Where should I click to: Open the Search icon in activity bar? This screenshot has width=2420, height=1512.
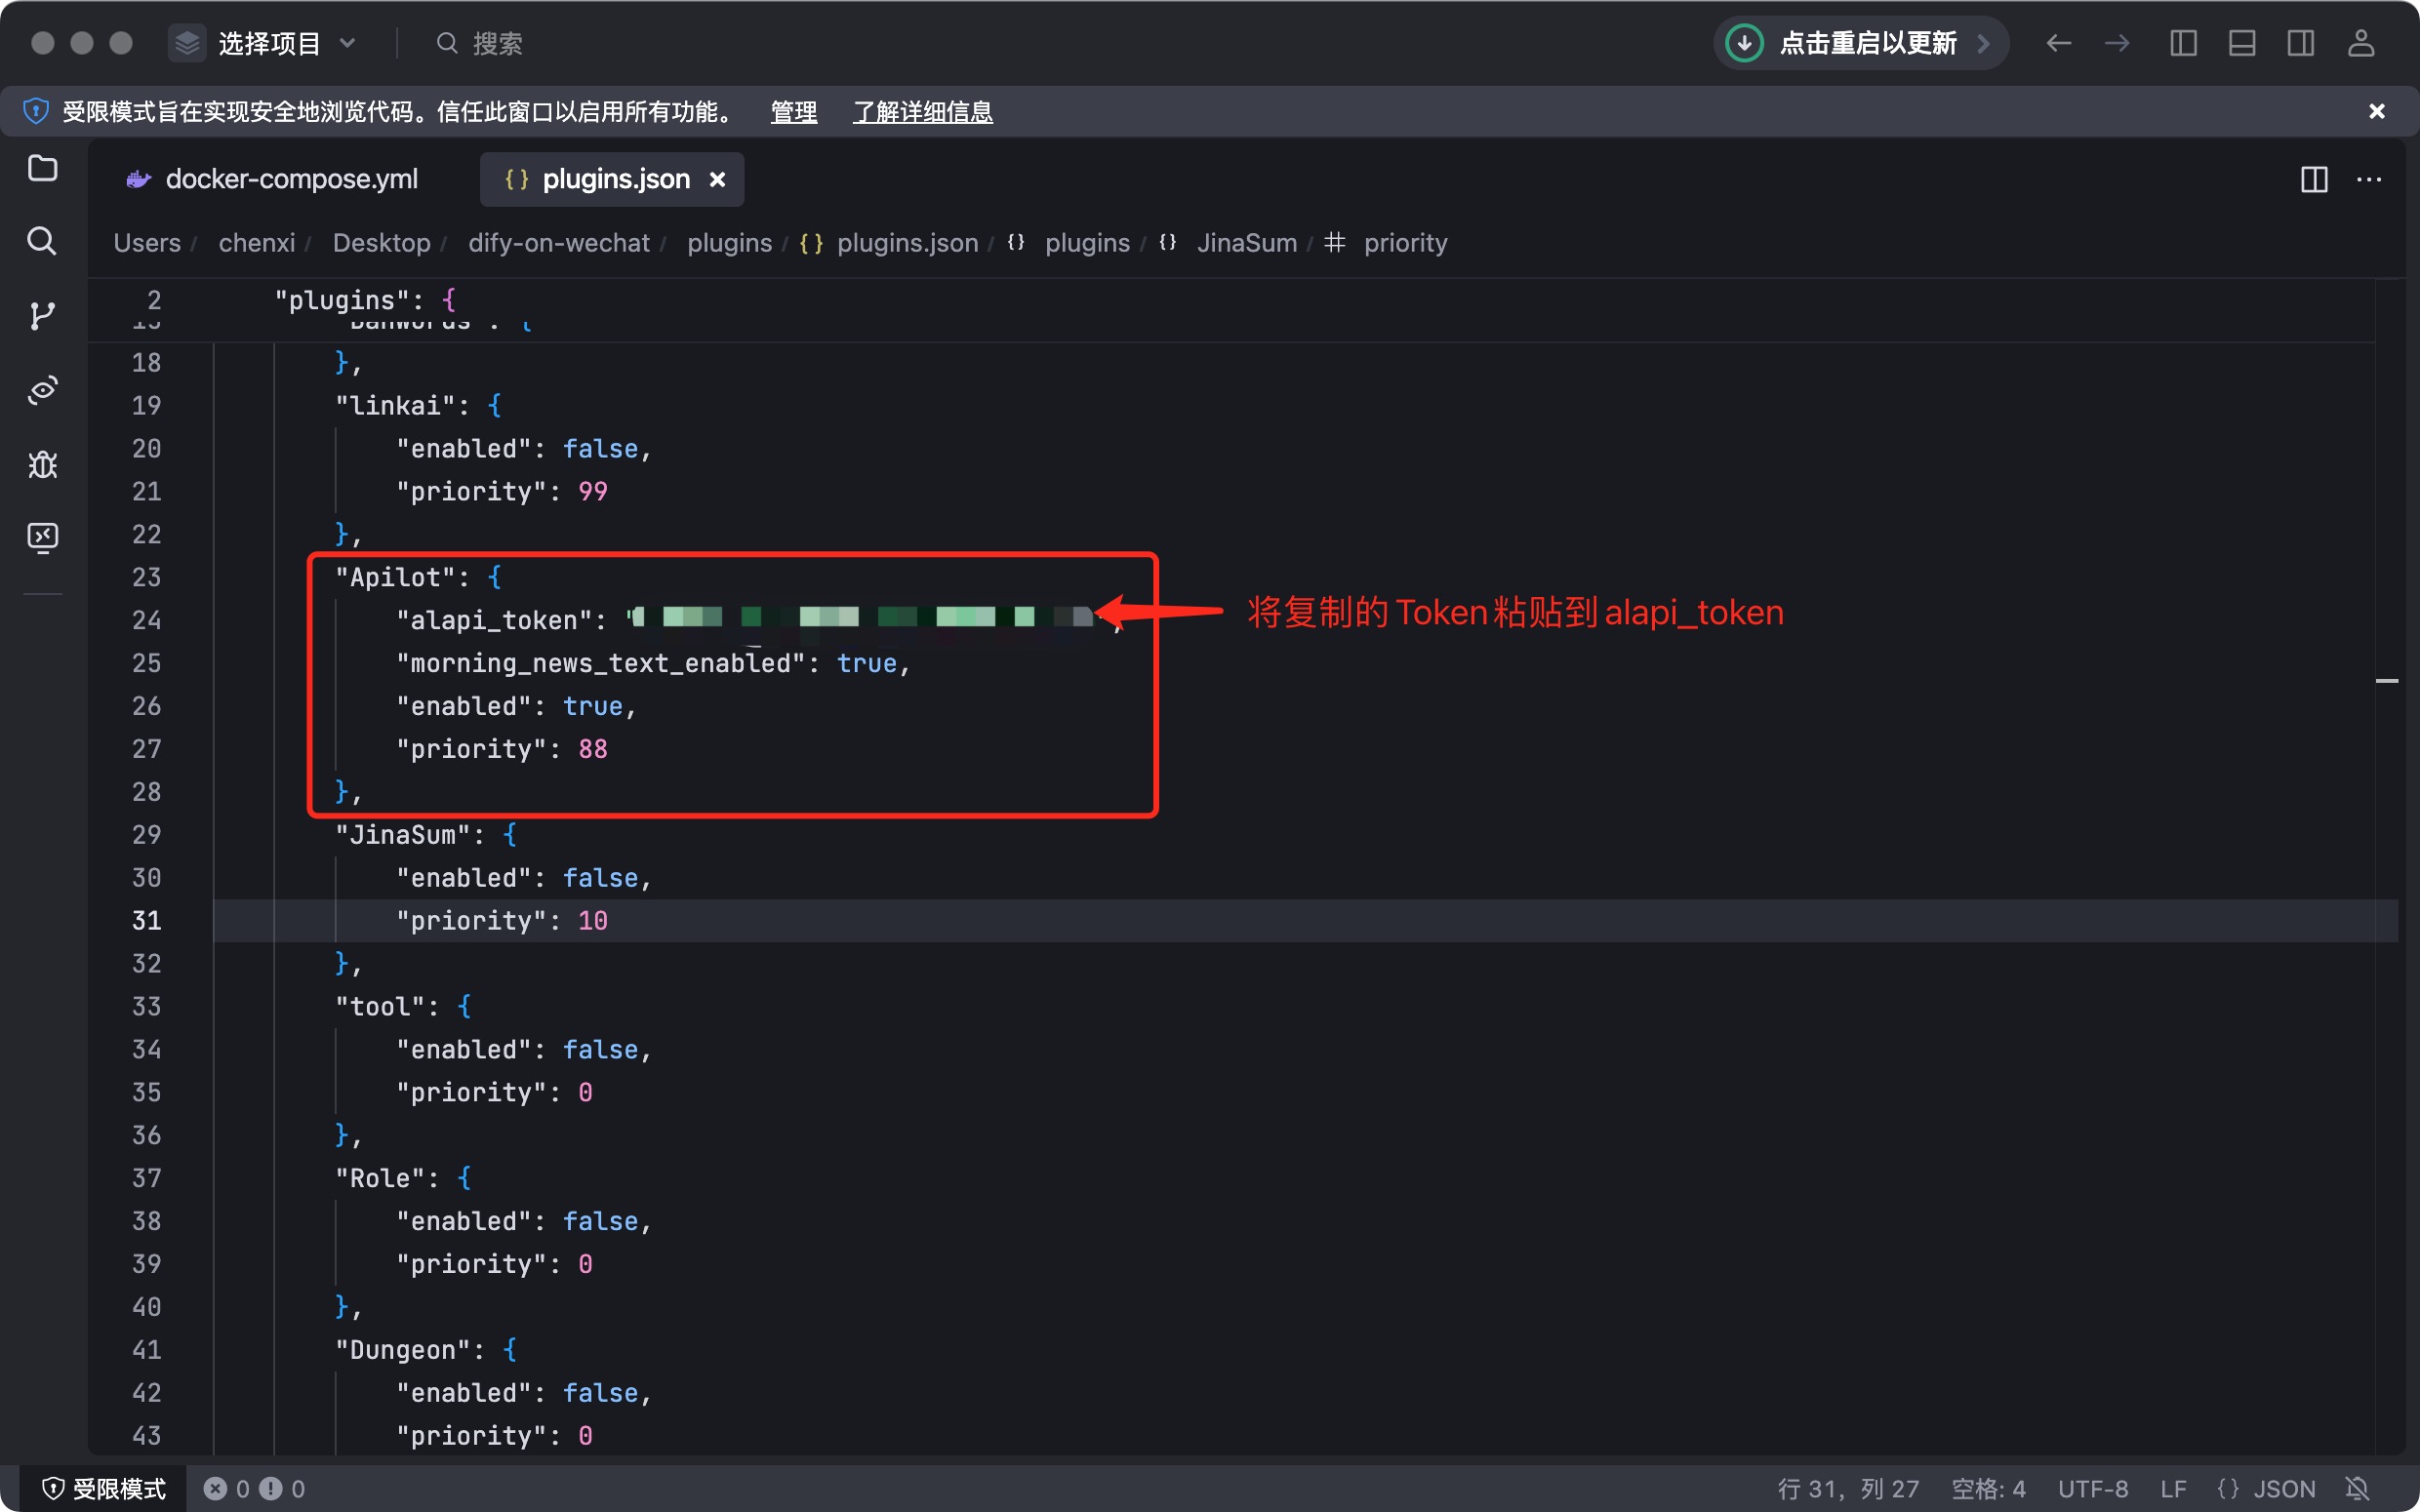(42, 241)
